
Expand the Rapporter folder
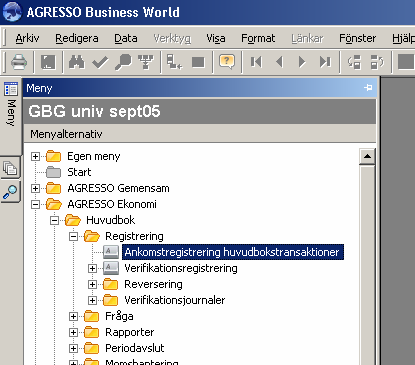click(73, 332)
